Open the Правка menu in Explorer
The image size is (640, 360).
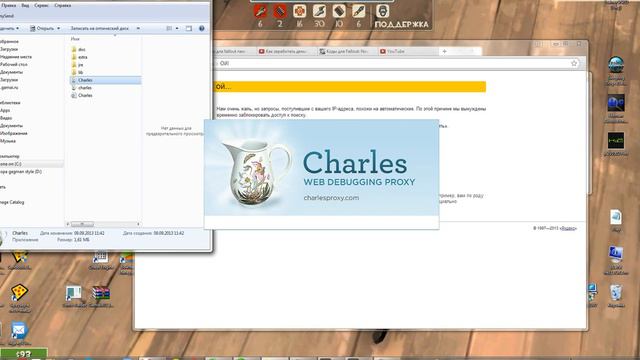tap(8, 6)
